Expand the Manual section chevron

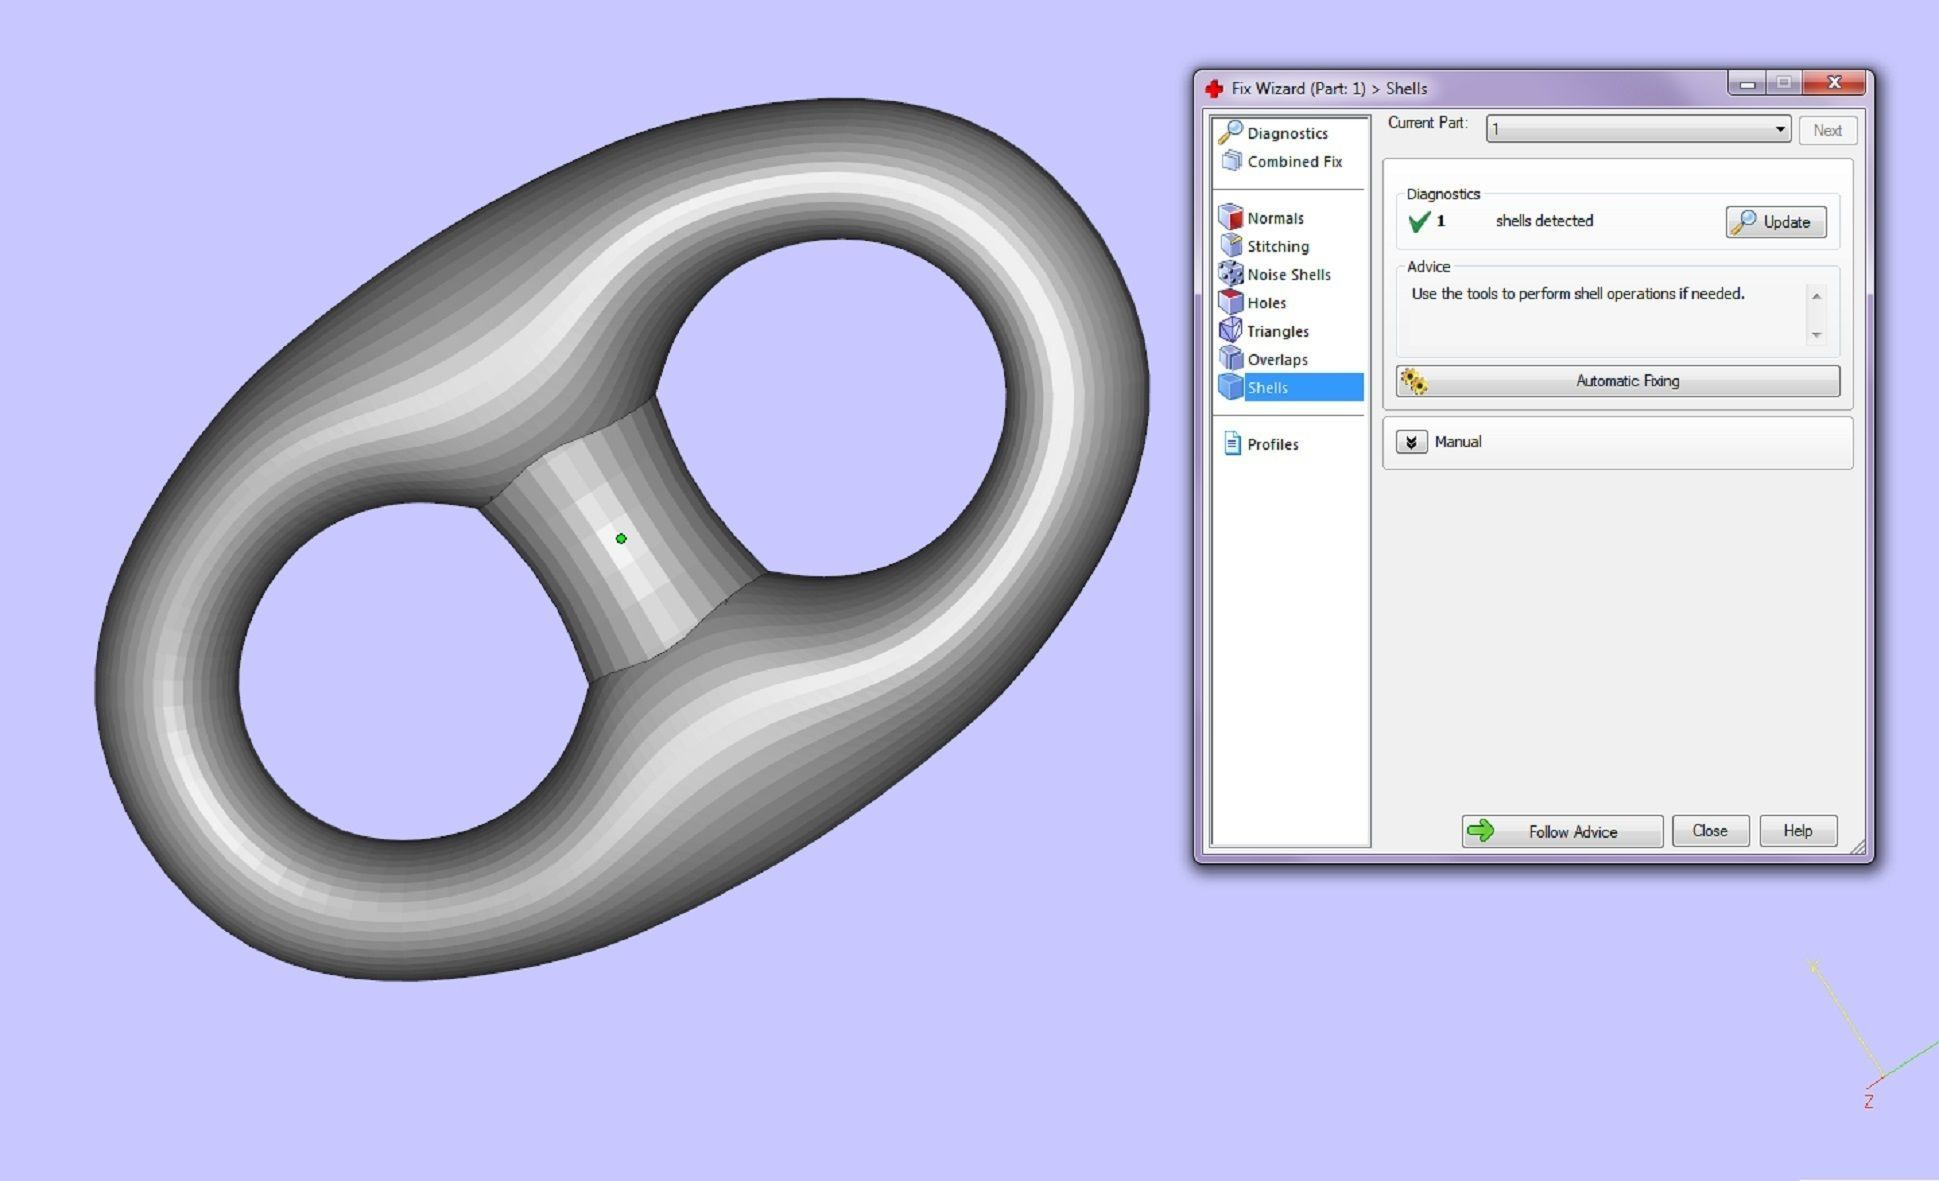(1411, 442)
